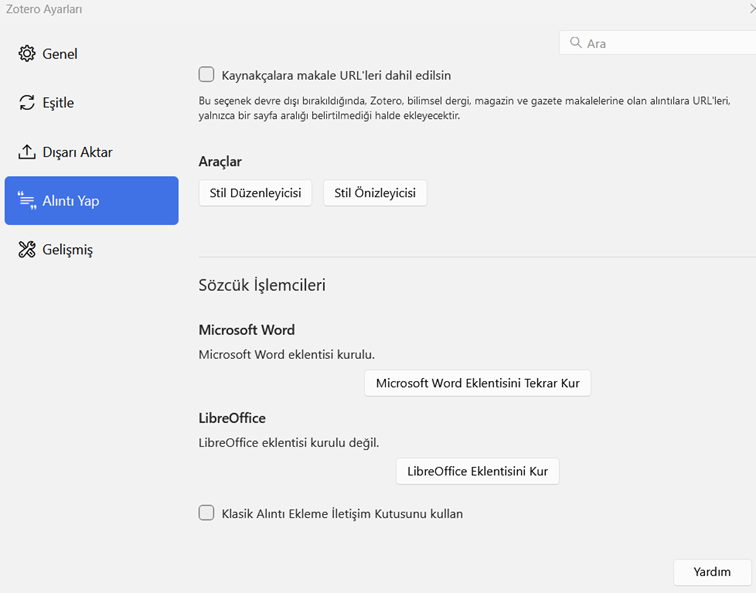
Task: Toggle 'Klasik Alıntı Ekleme İletişim Kutusunu kullan' checkbox
Action: 207,513
